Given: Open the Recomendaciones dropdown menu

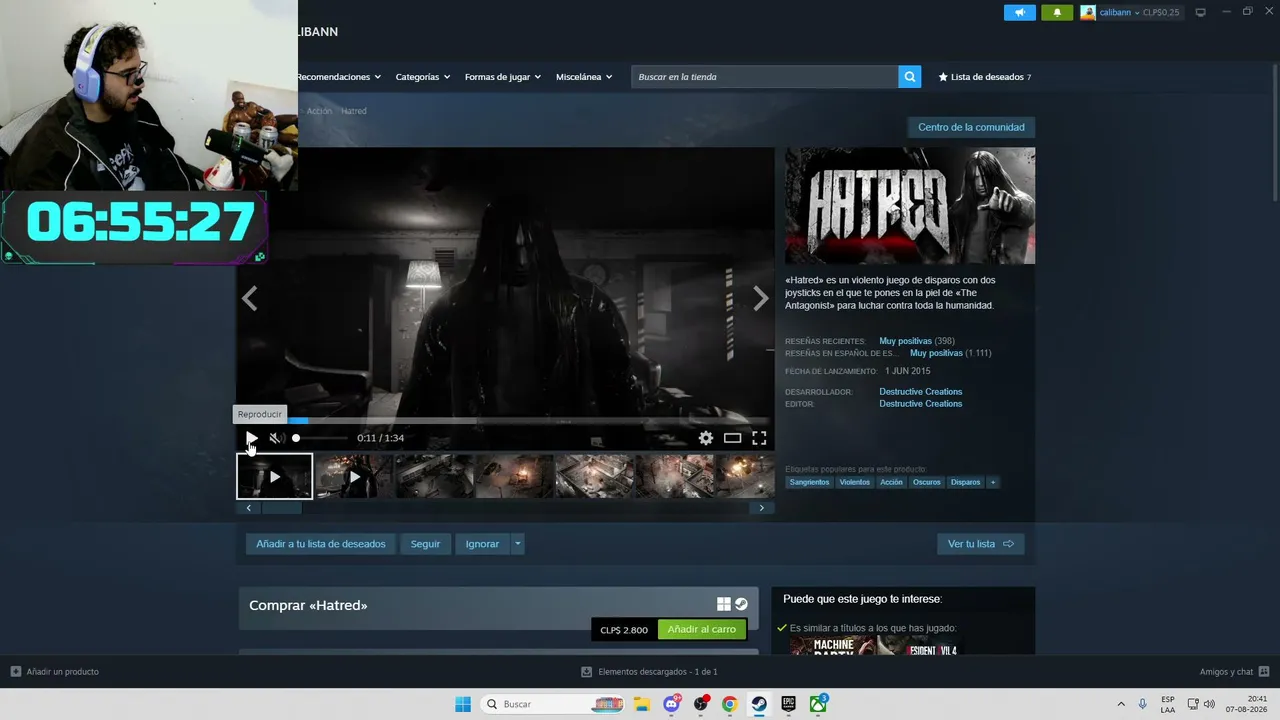Looking at the screenshot, I should [x=338, y=77].
